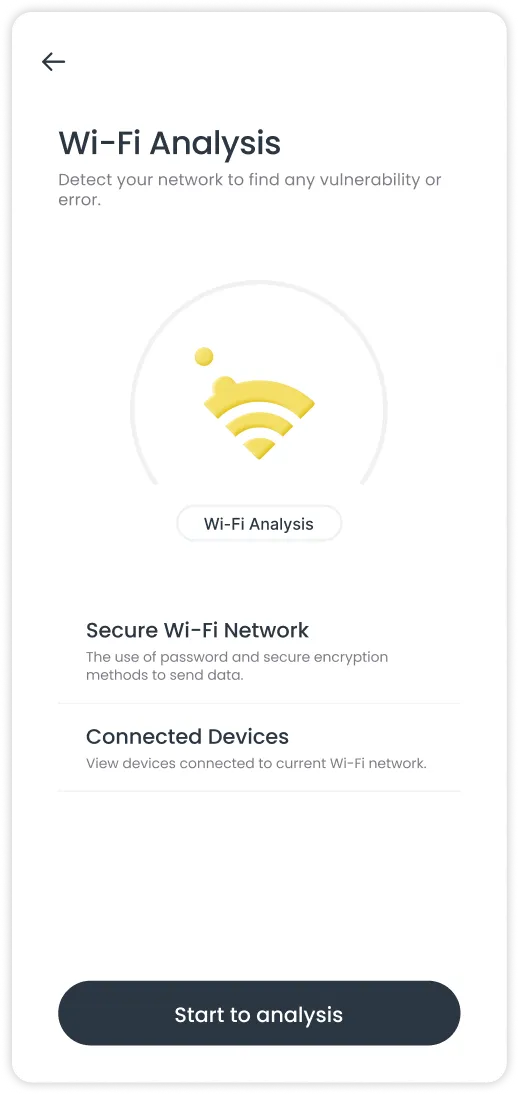Click the divider line below Secure Wi-Fi Network
519x1095 pixels.
pos(259,703)
